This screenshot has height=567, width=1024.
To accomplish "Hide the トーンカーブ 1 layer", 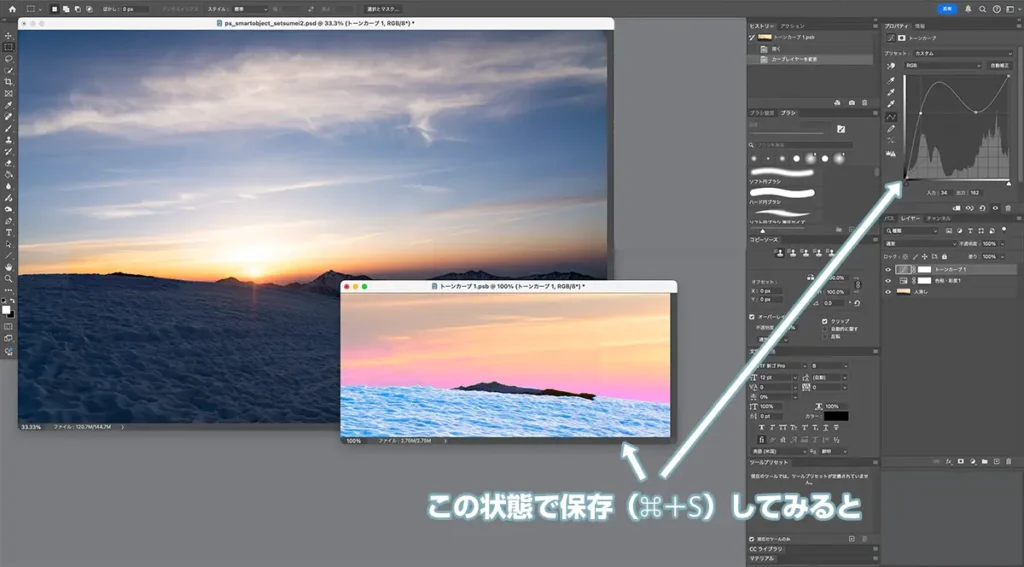I will click(x=888, y=269).
